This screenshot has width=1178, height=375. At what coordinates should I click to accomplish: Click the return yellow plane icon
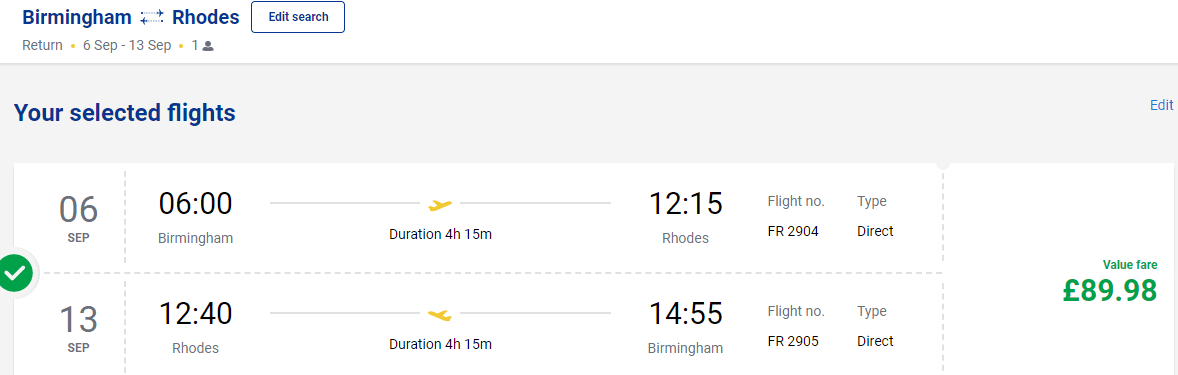tap(440, 313)
